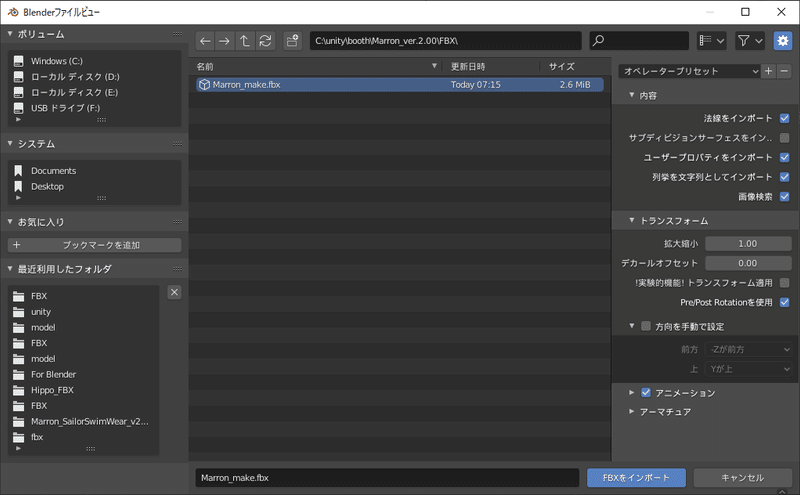
Task: Toggle ユーザープロパティをインポート checkbox
Action: point(785,158)
